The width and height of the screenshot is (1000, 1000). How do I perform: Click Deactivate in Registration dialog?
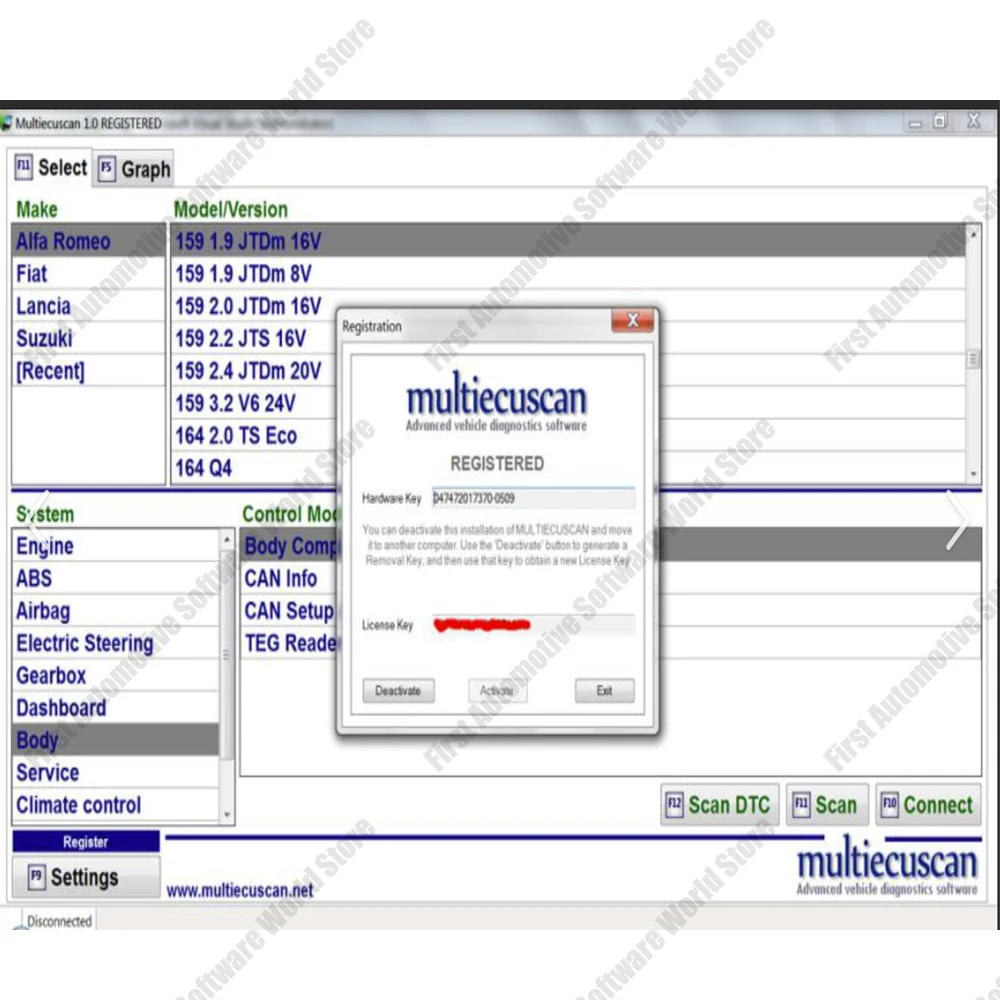[x=398, y=691]
